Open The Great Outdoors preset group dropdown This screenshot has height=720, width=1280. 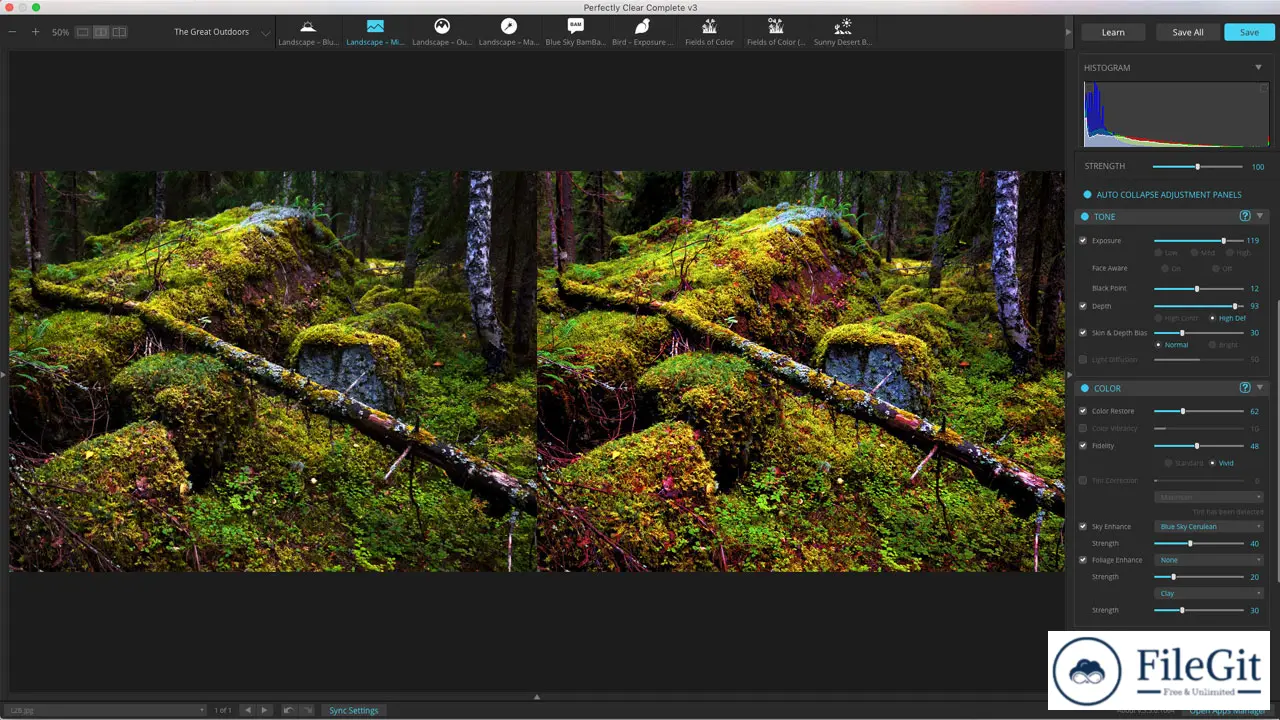pos(222,32)
